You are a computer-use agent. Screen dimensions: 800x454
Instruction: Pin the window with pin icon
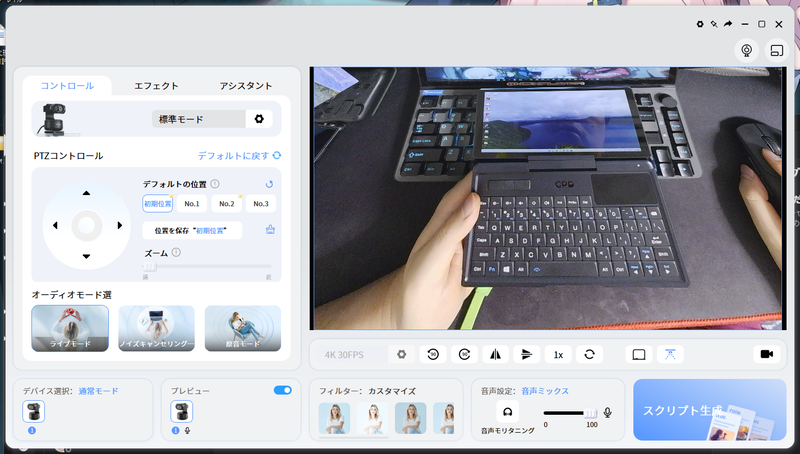pyautogui.click(x=714, y=24)
